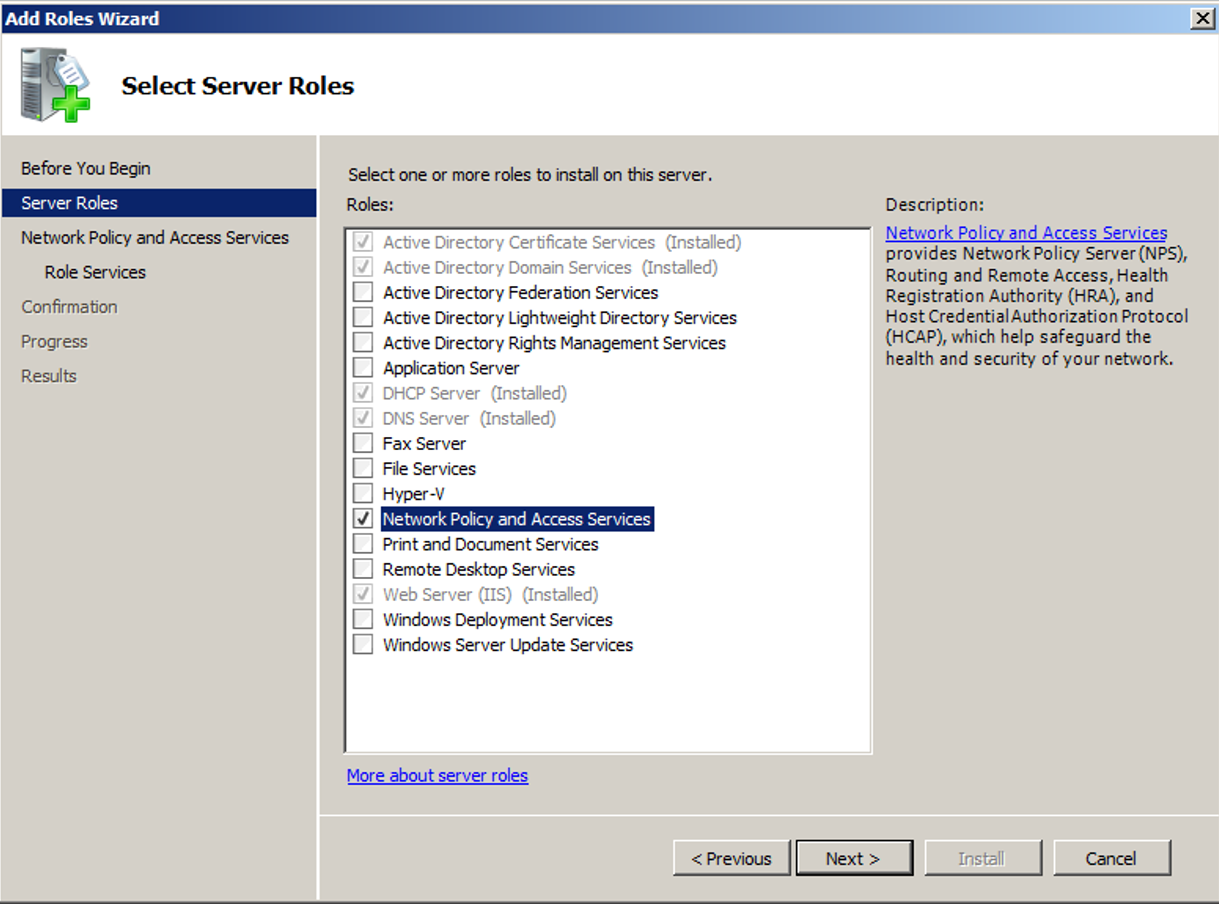Check Active Directory Federation Services
This screenshot has width=1219, height=904.
[x=363, y=293]
